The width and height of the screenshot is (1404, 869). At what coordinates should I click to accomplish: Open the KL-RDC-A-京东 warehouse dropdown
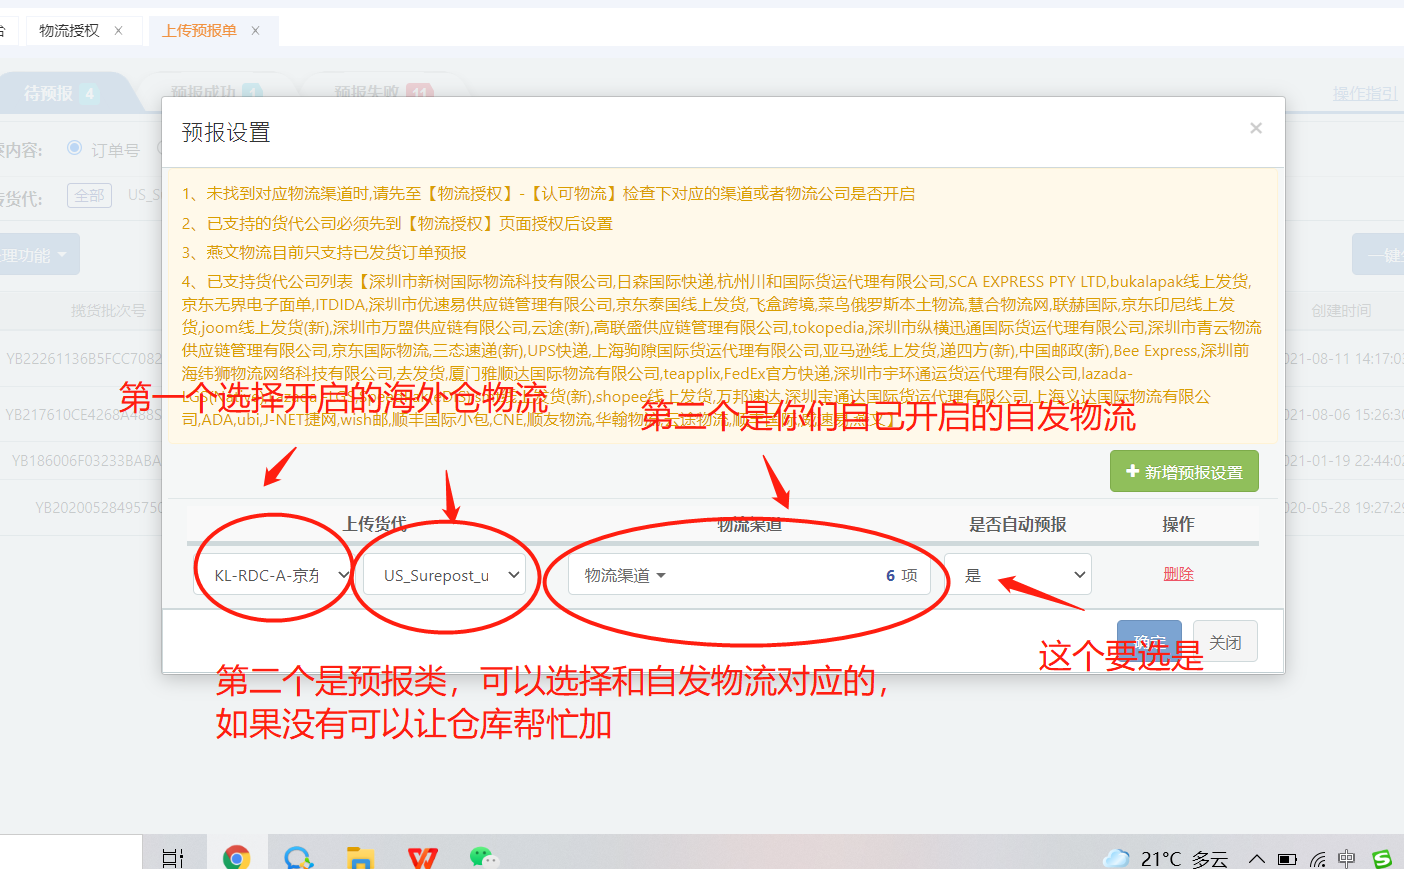coord(273,575)
